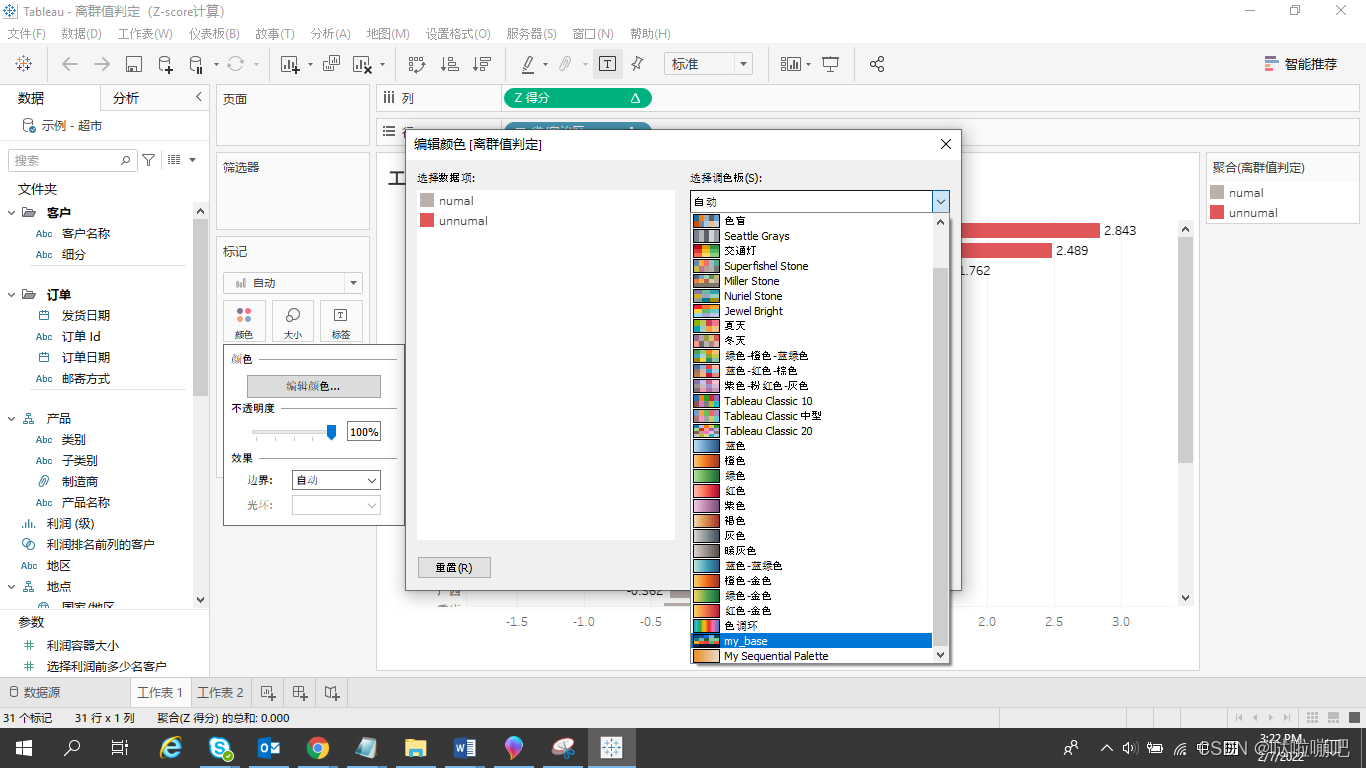The height and width of the screenshot is (768, 1366).
Task: Open the data pane view options dropdown
Action: [181, 160]
